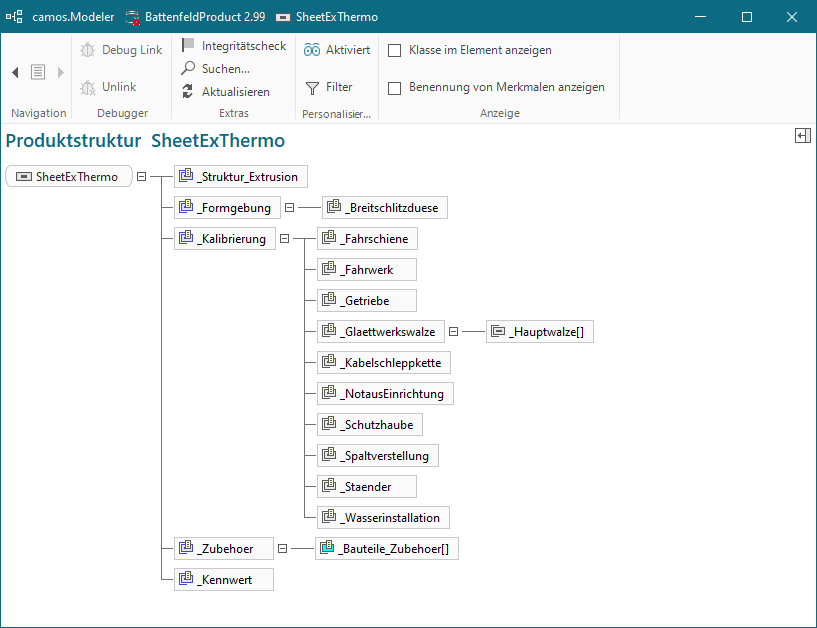Screen dimensions: 817x628
Task: Select the _Wasserinstallation node
Action: point(383,518)
